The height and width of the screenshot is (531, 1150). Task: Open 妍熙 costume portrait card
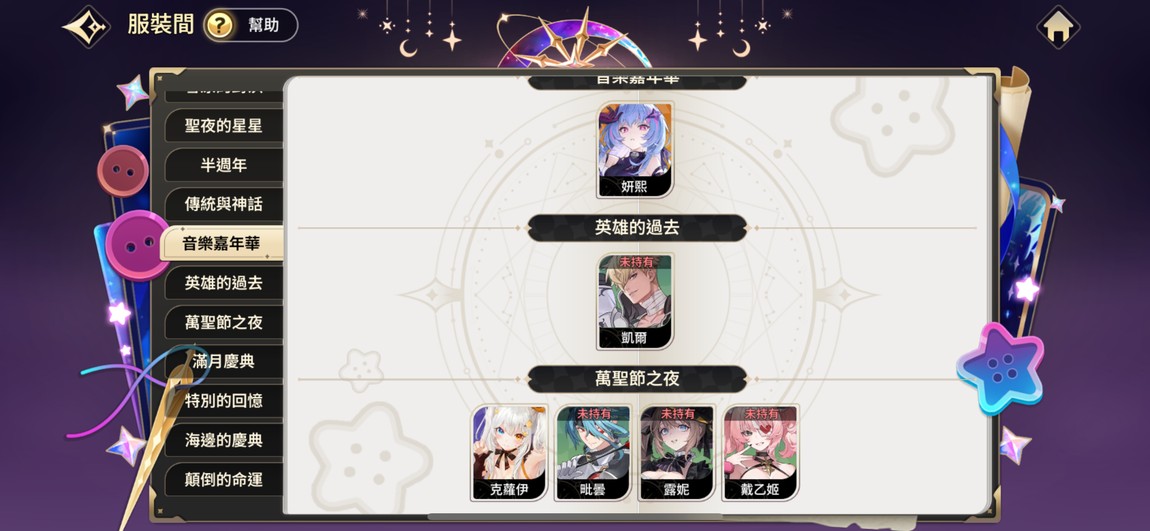click(635, 150)
